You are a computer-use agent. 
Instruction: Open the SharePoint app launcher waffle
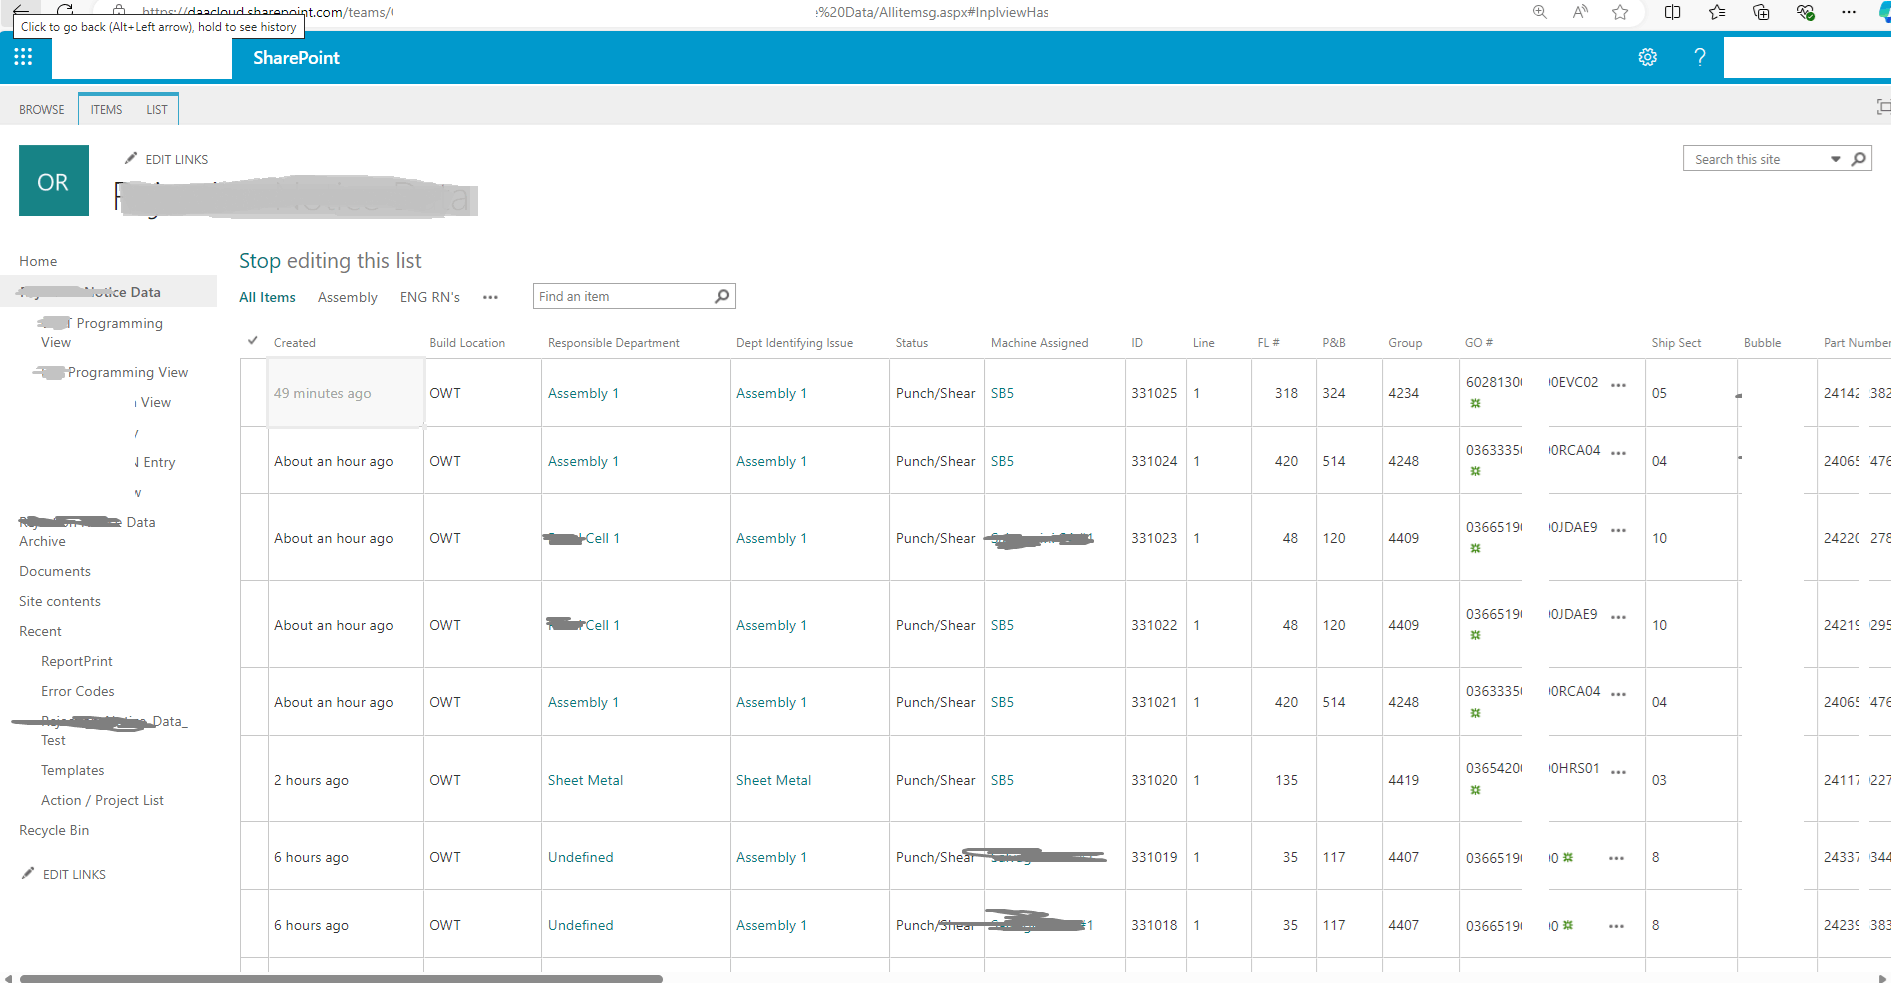[23, 57]
